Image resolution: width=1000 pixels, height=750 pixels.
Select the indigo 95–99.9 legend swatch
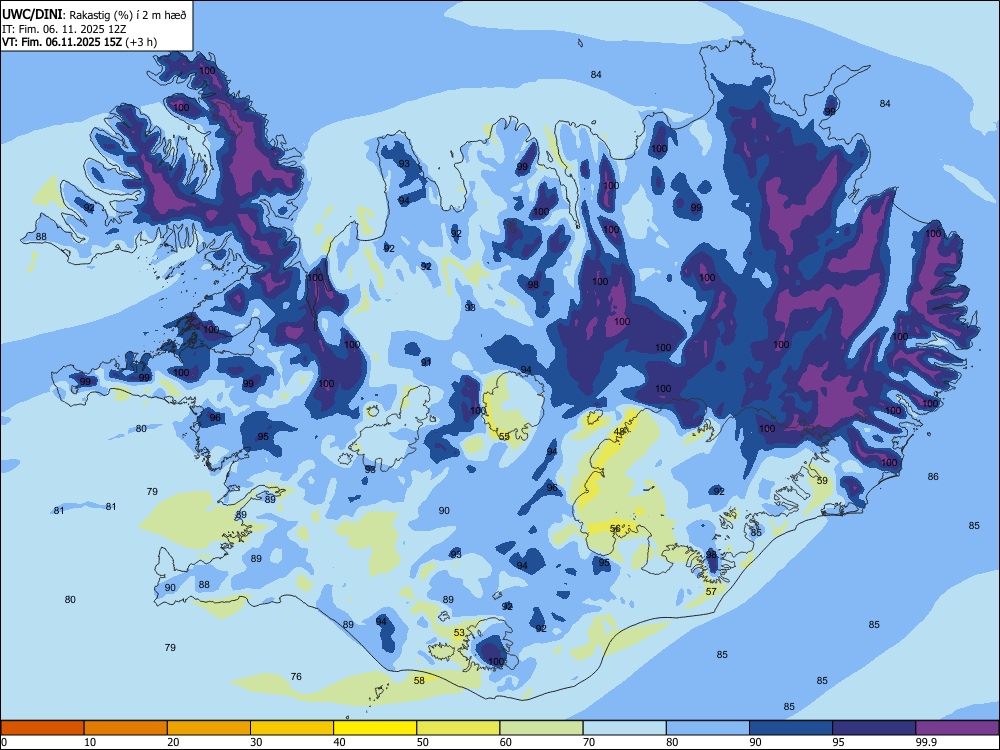click(x=874, y=728)
